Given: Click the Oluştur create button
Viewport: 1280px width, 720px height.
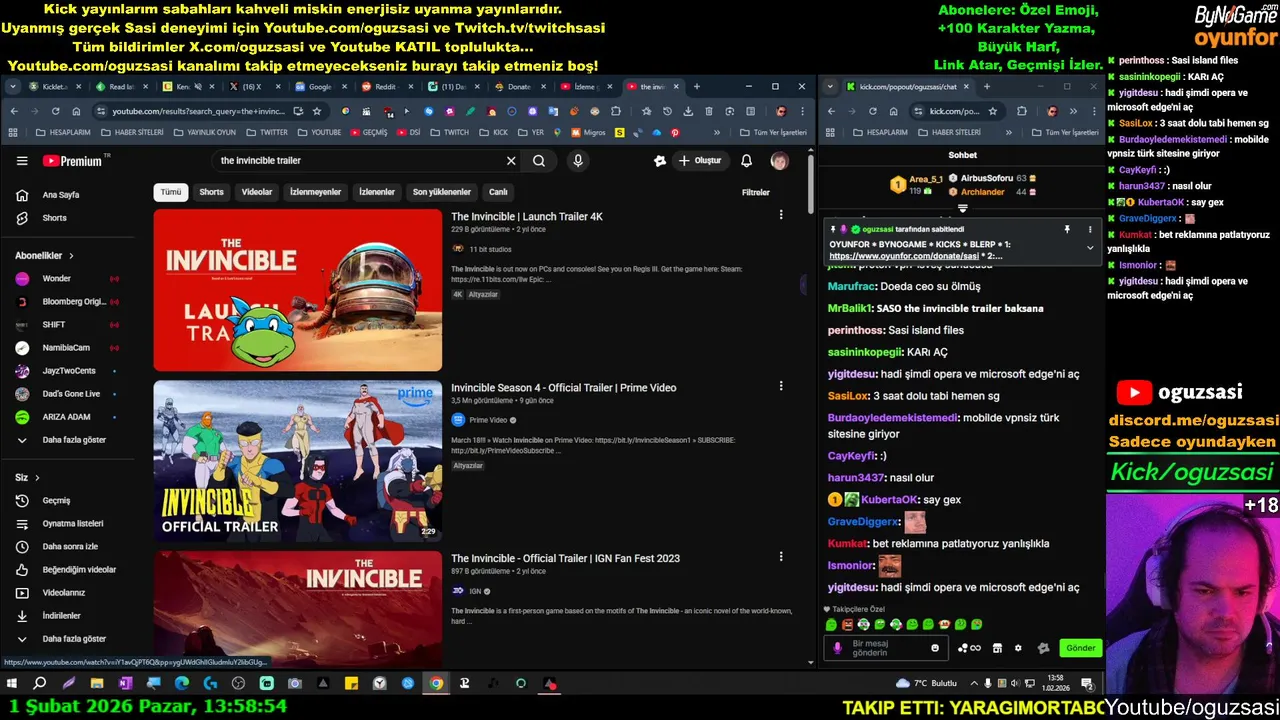Looking at the screenshot, I should click(x=700, y=161).
